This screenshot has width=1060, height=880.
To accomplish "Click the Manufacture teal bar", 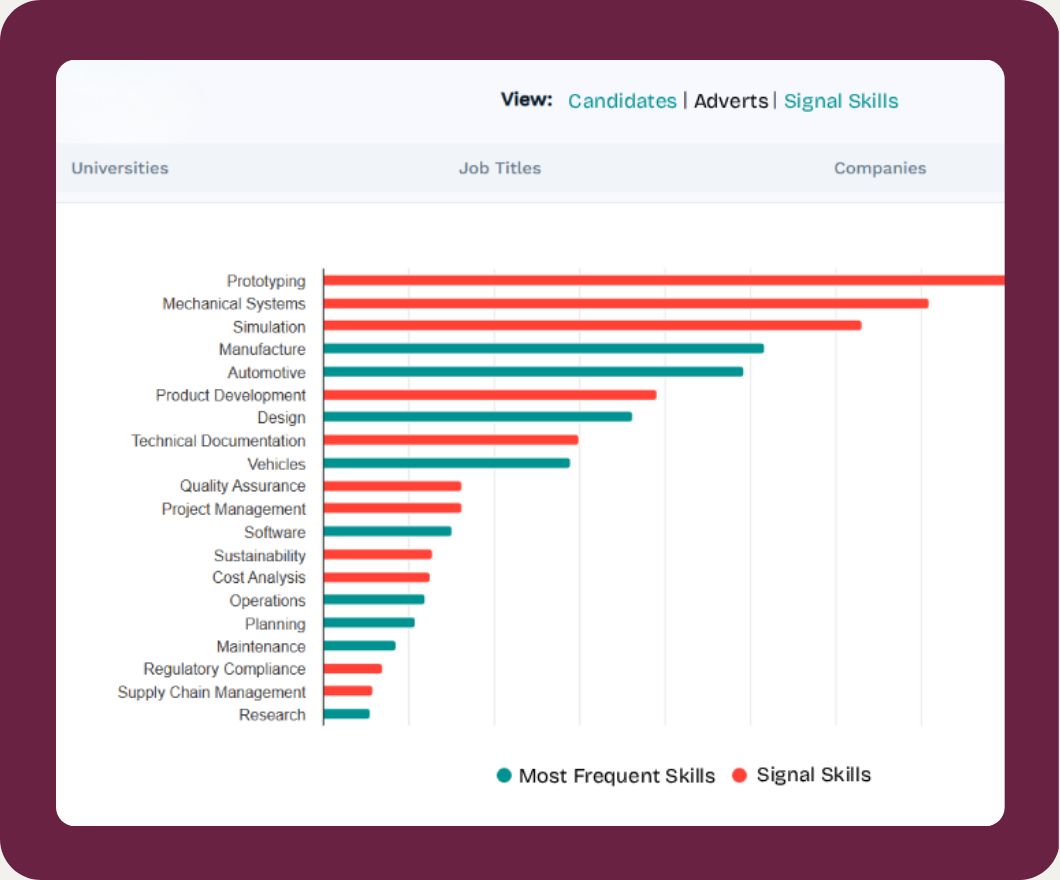I will pos(543,349).
